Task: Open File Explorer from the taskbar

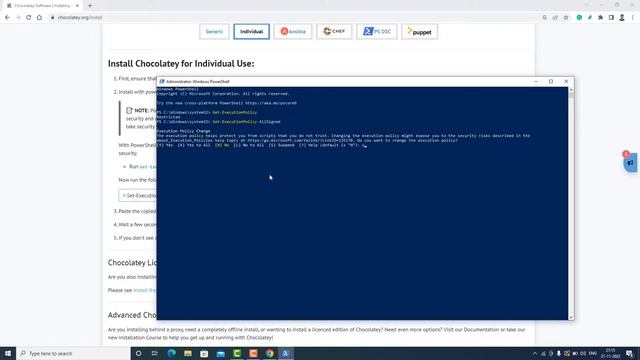Action: point(188,353)
